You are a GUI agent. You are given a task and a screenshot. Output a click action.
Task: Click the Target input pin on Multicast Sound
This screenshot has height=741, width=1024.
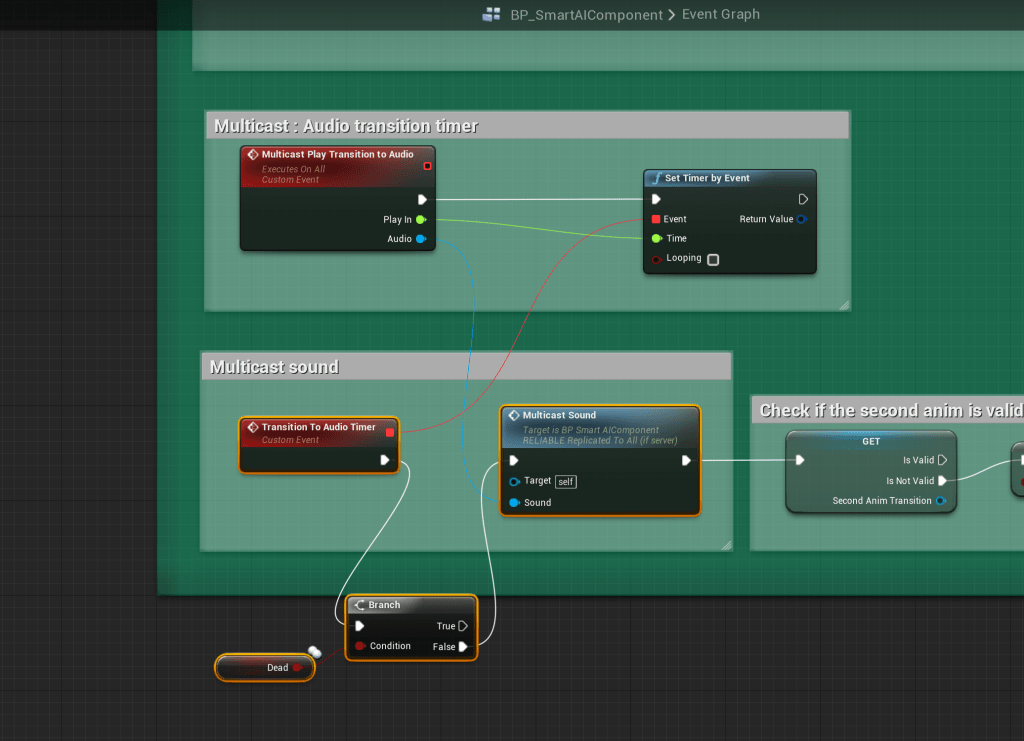[515, 482]
